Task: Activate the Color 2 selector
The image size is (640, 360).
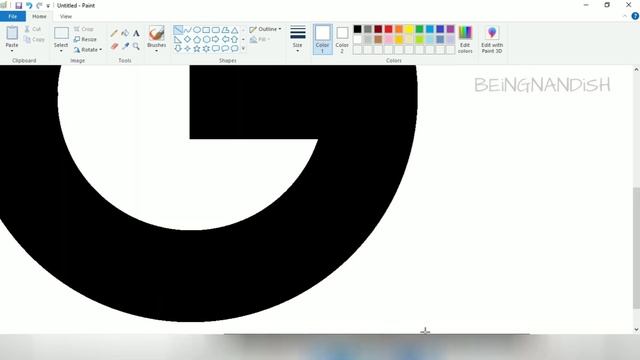Action: click(x=342, y=39)
